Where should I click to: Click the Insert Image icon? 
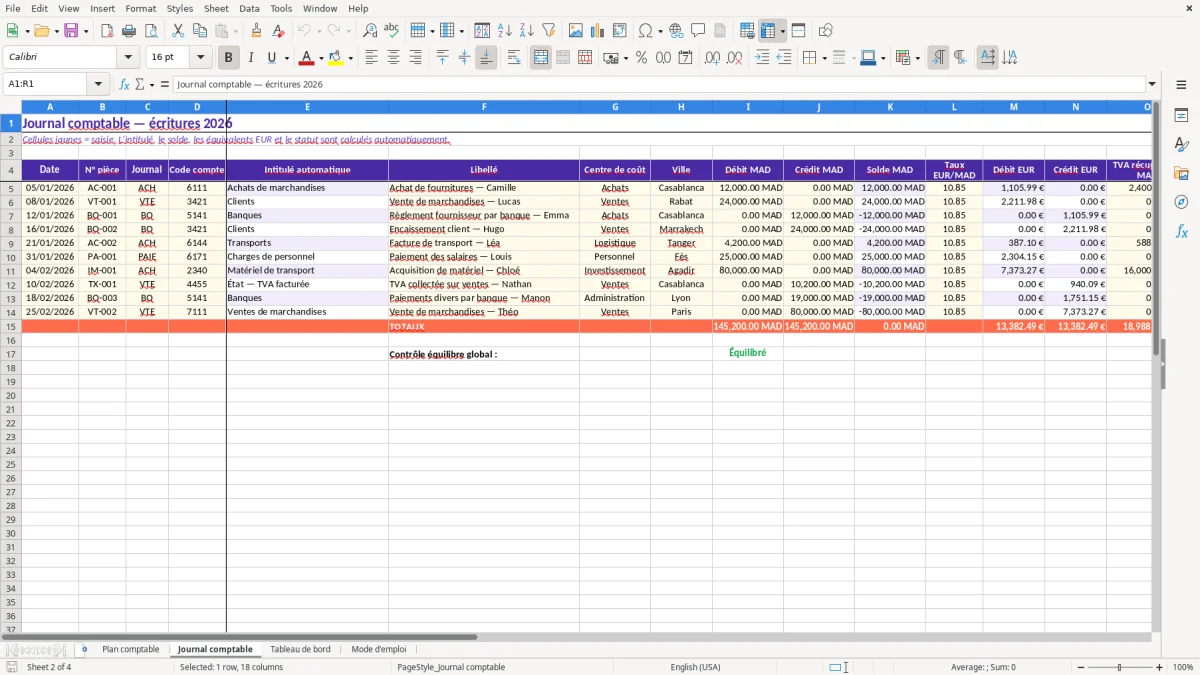coord(576,31)
